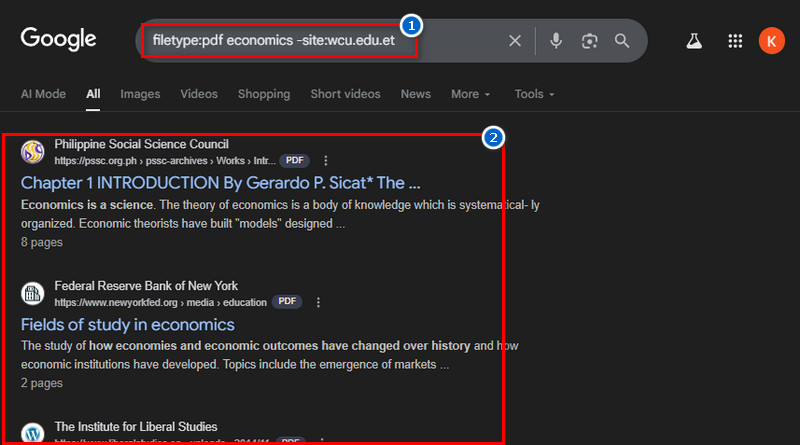
Task: Open "Chapter 1 INTRODUCTION By Gerardo P. Sicat" result
Action: click(220, 183)
